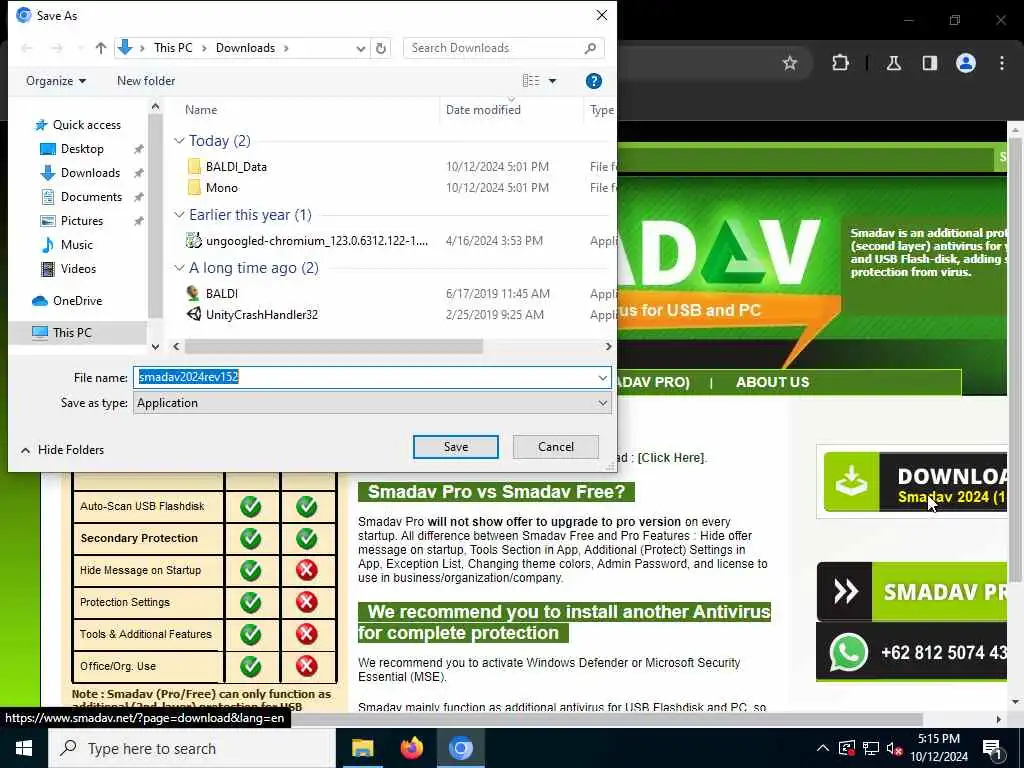Go to Desktop in the navigation pane
This screenshot has width=1024, height=768.
coord(82,149)
